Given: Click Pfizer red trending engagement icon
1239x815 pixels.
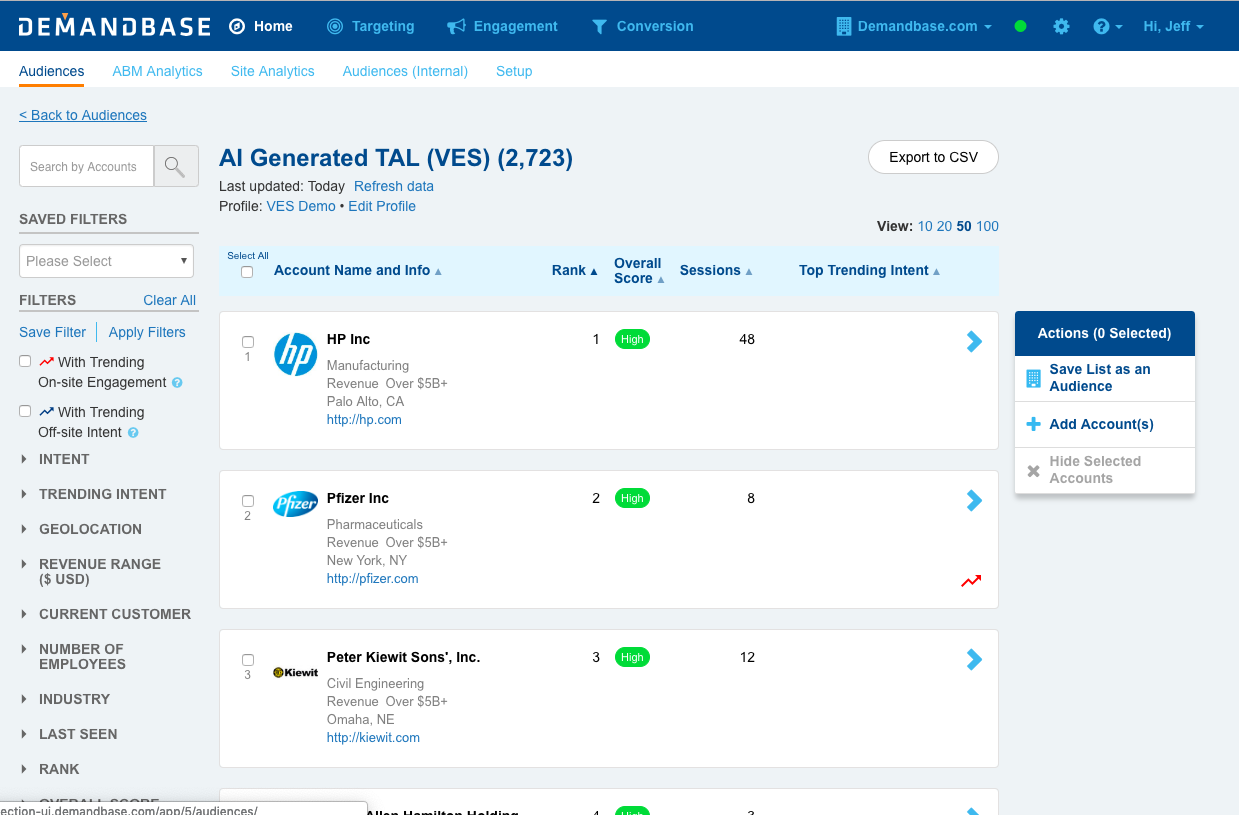Looking at the screenshot, I should tap(971, 581).
